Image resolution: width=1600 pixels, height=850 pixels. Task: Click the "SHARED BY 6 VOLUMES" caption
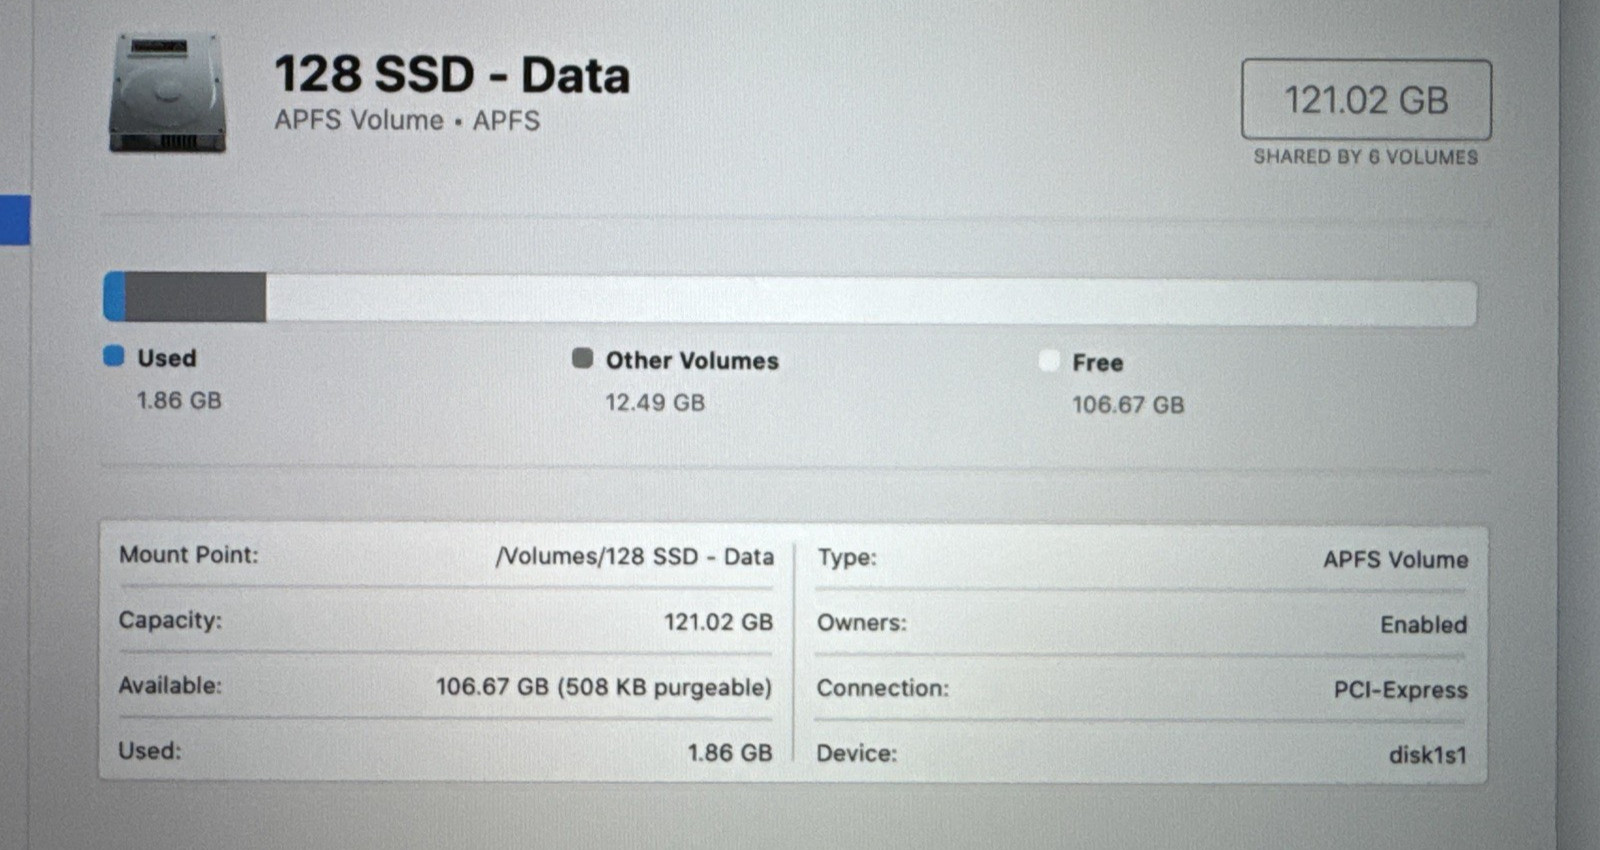[1366, 157]
